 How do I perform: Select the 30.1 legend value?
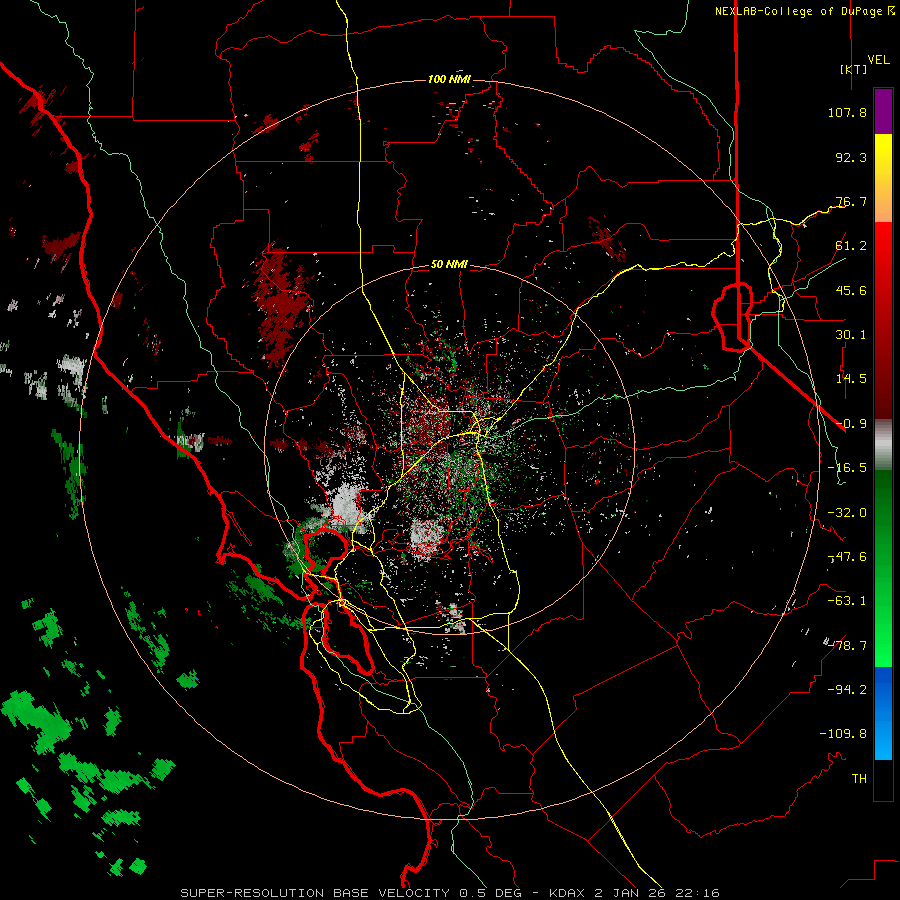click(851, 335)
